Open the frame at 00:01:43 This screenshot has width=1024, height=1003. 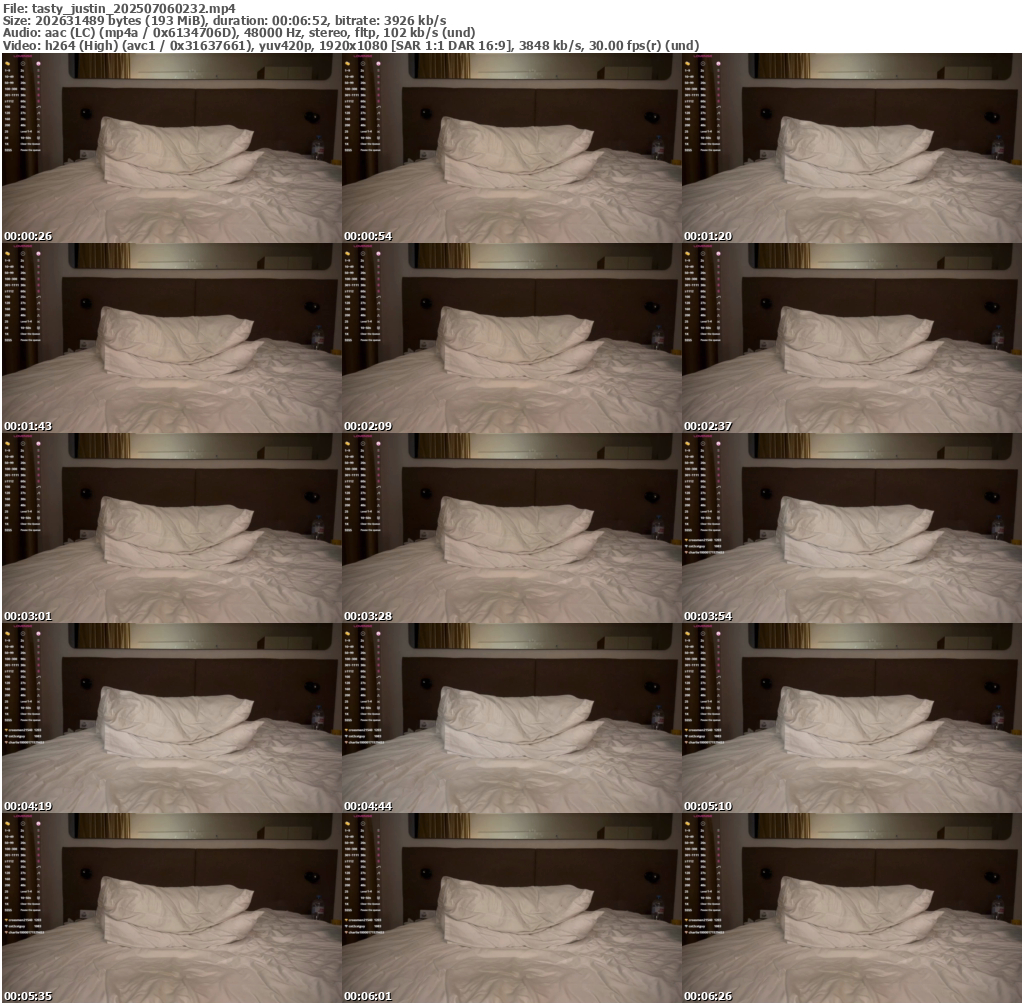[172, 338]
